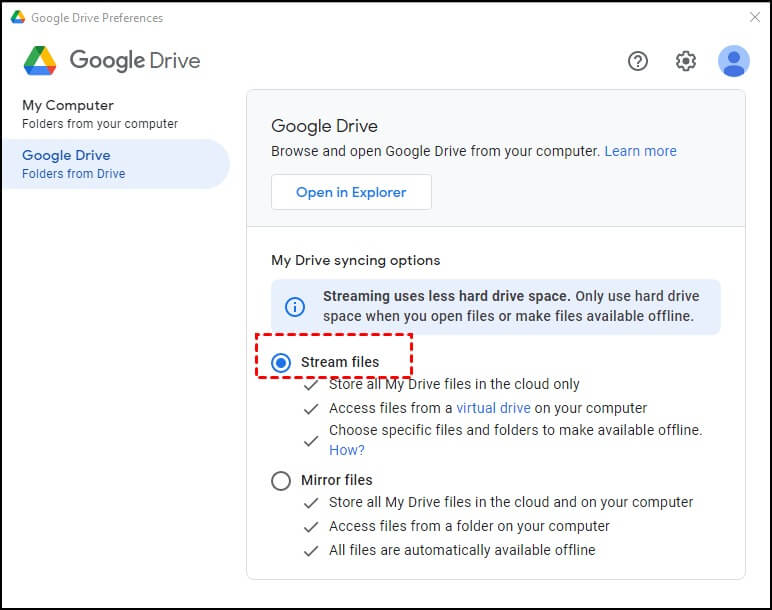Open the virtual drive link

[x=493, y=408]
